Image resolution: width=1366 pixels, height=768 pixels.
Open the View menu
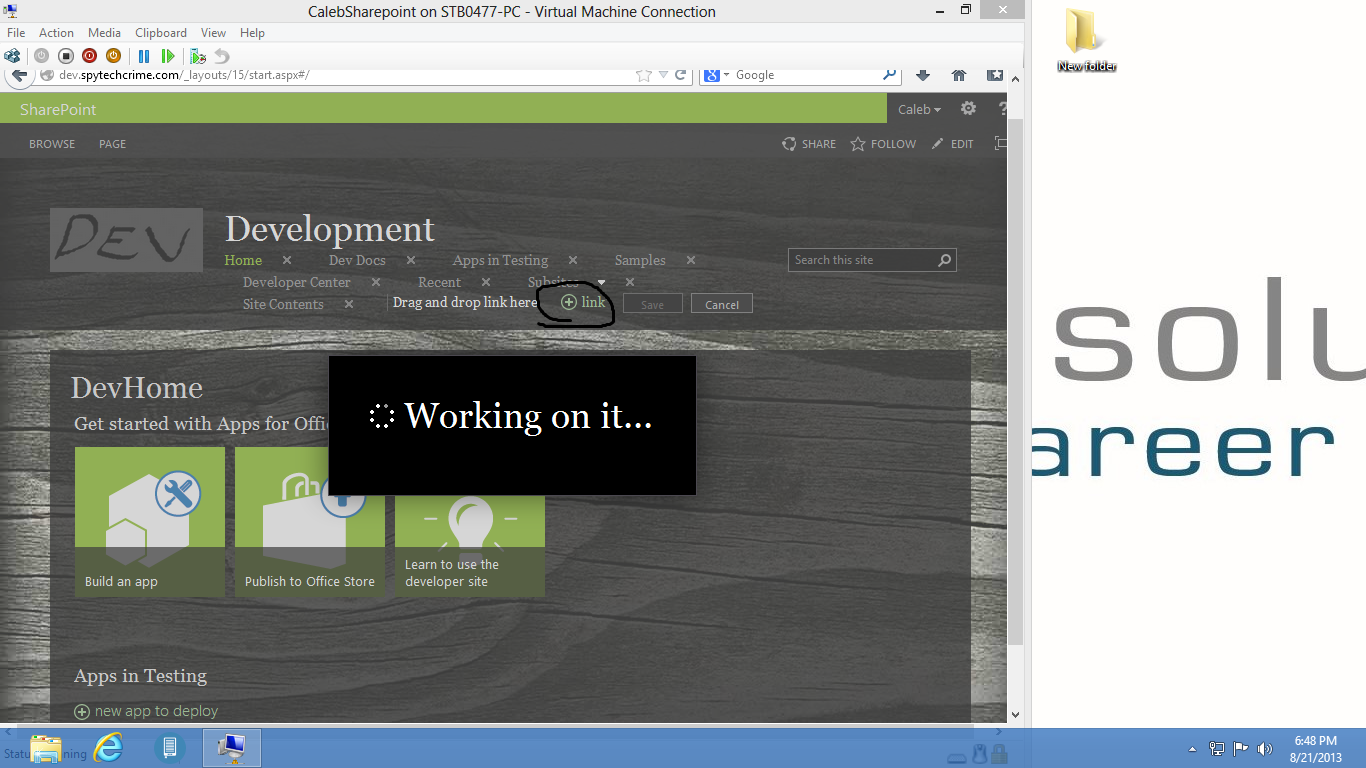[213, 33]
